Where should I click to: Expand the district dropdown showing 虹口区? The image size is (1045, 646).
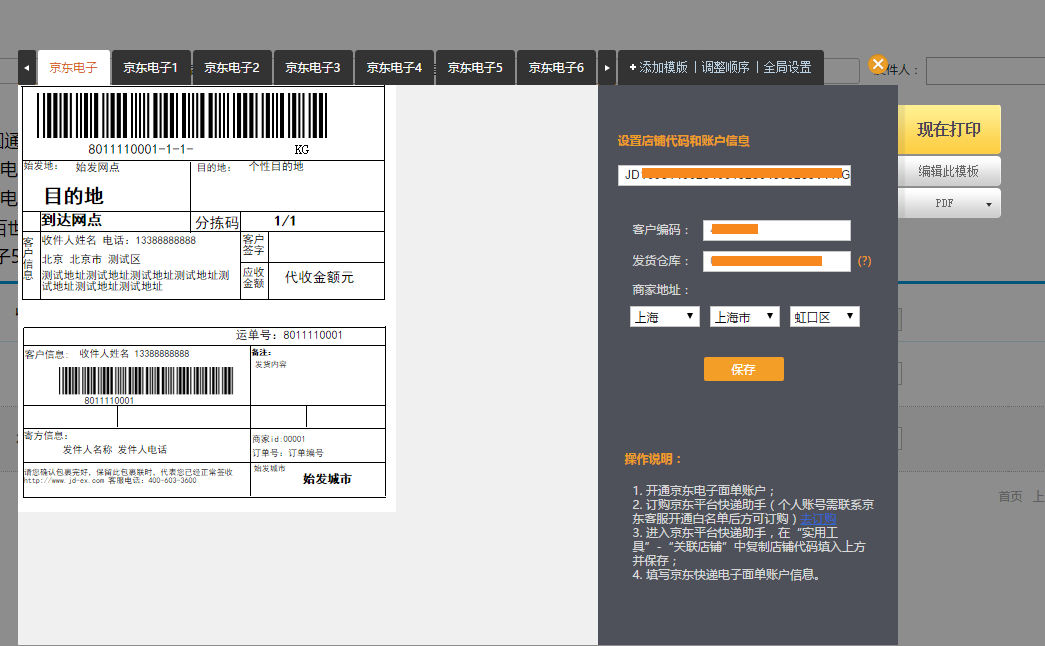coord(824,317)
